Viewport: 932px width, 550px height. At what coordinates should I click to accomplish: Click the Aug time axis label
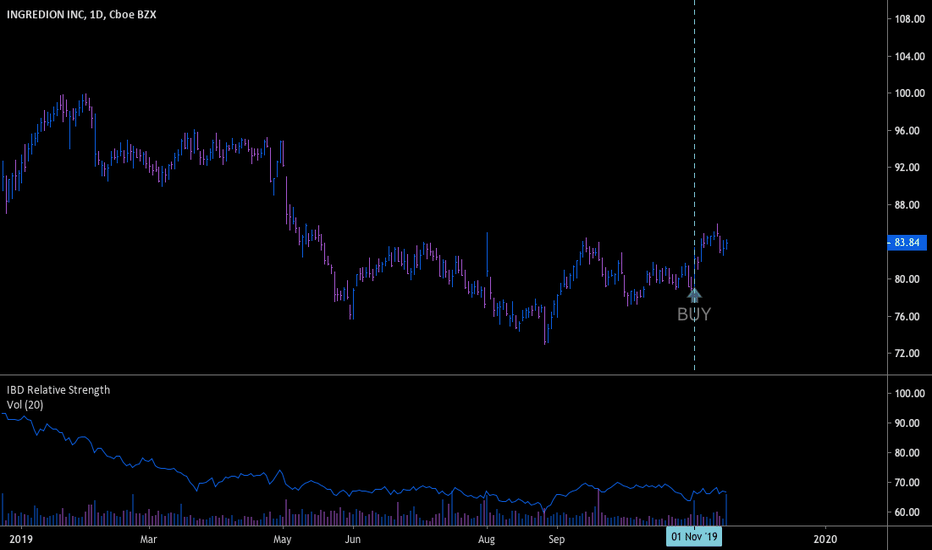coord(487,539)
